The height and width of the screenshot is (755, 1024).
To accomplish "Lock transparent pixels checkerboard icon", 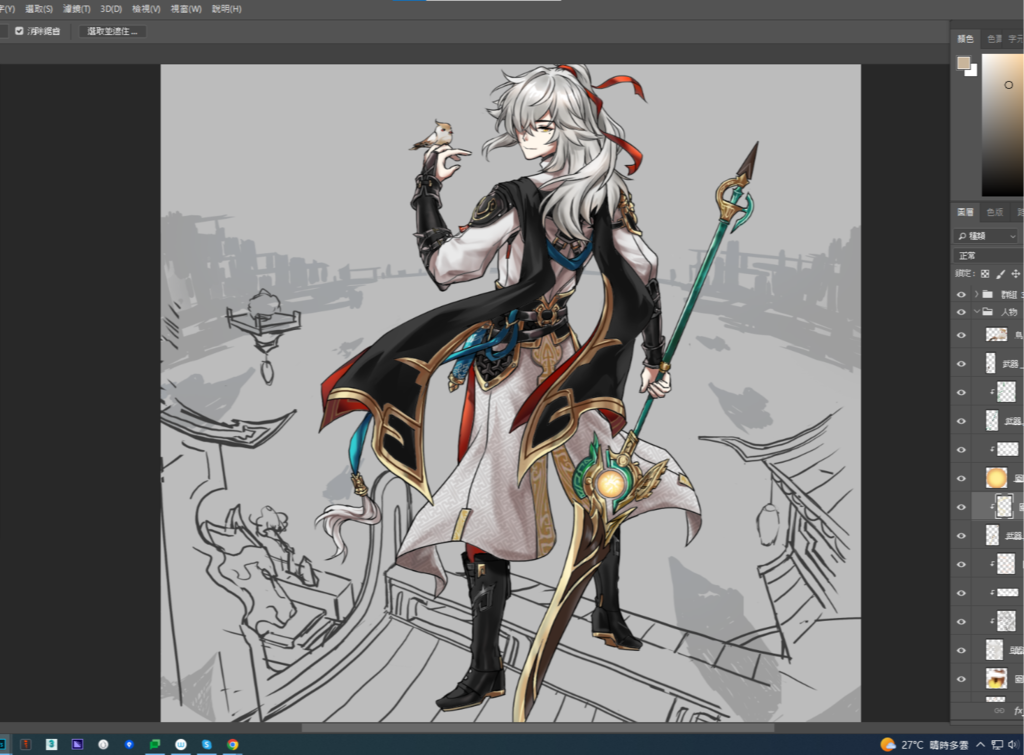I will coord(985,274).
